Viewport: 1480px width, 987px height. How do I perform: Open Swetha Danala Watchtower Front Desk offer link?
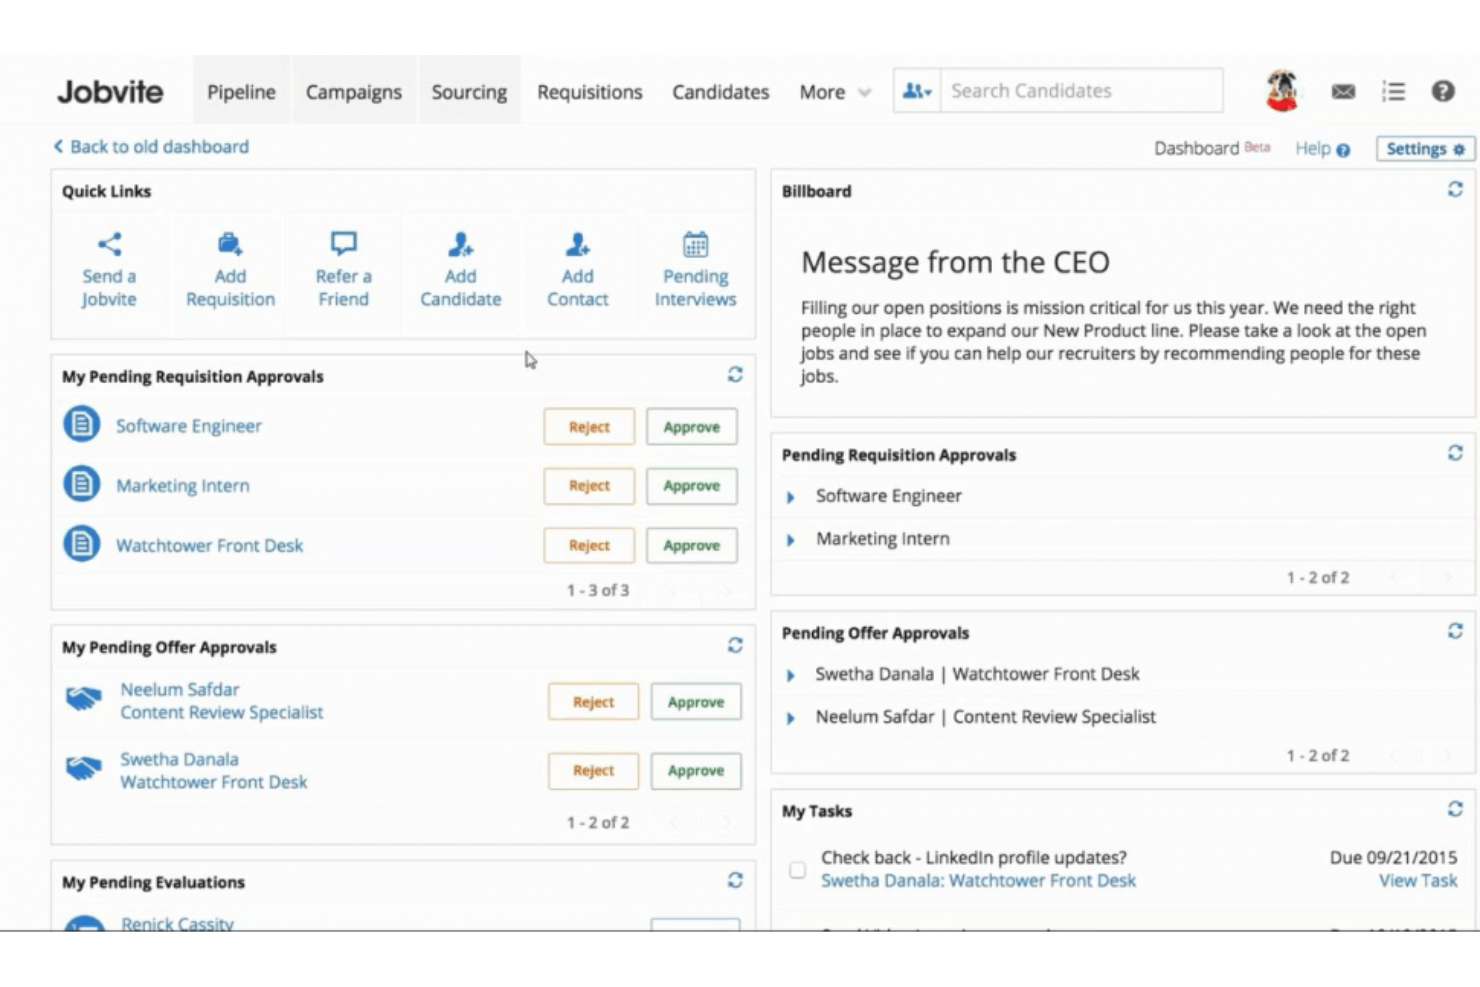point(214,771)
